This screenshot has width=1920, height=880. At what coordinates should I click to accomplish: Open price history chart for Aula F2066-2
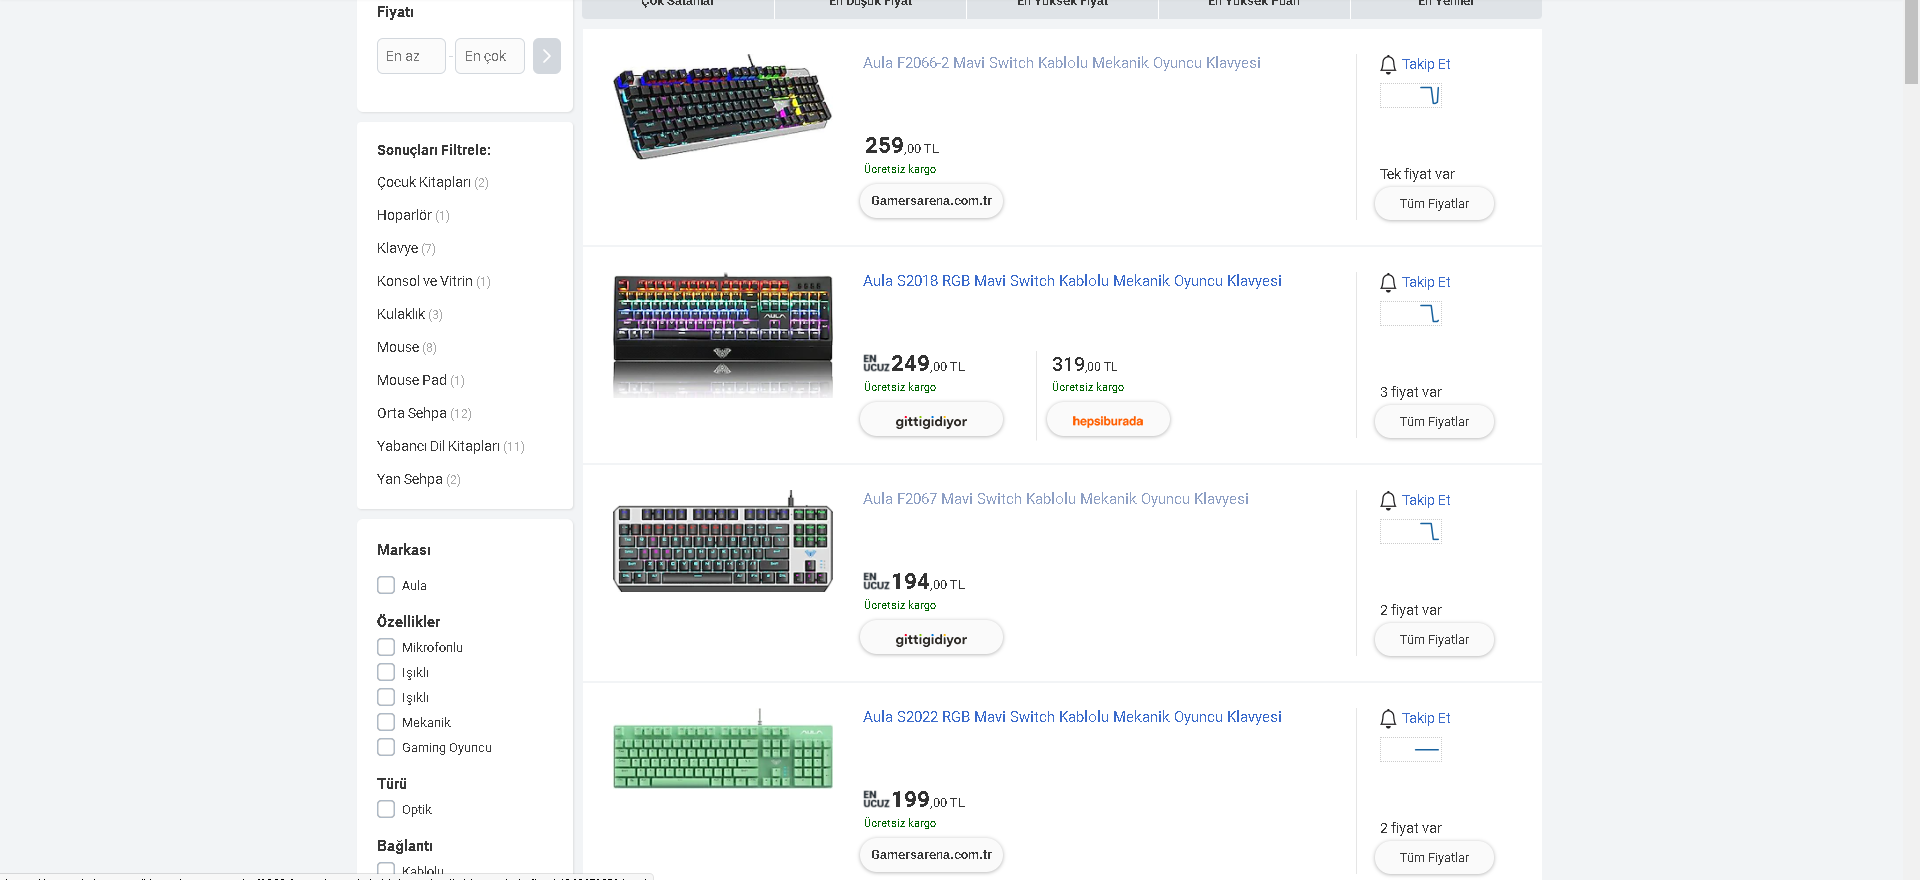tap(1411, 96)
